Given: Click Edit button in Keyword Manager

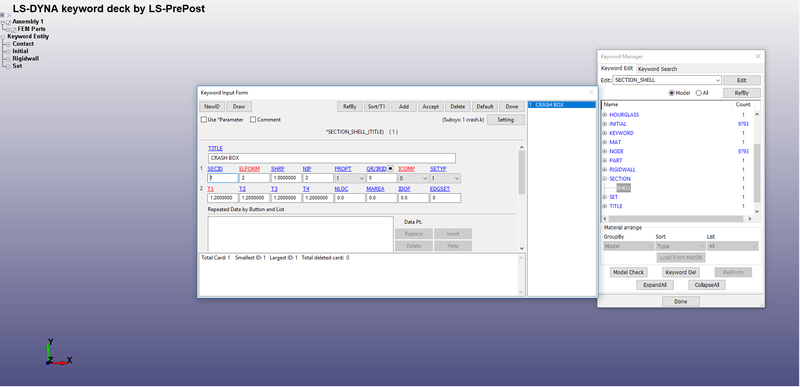Looking at the screenshot, I should (x=742, y=80).
